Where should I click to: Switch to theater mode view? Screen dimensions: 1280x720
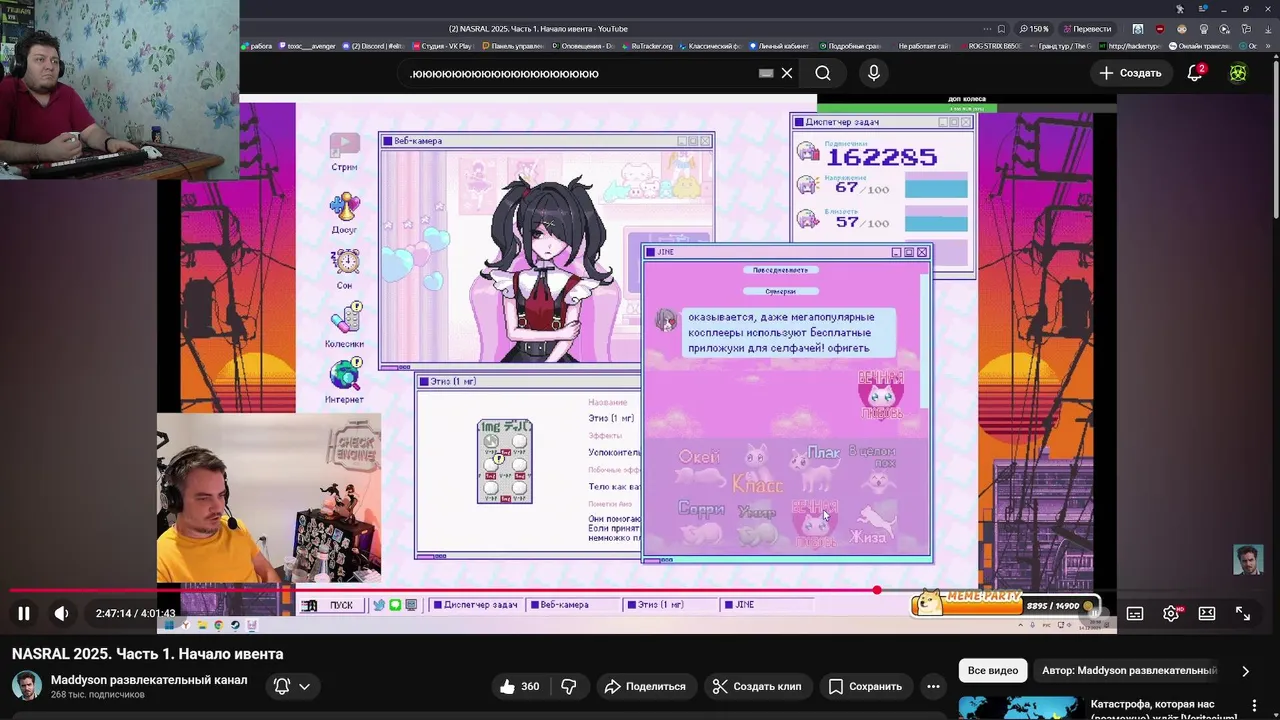pos(1207,613)
